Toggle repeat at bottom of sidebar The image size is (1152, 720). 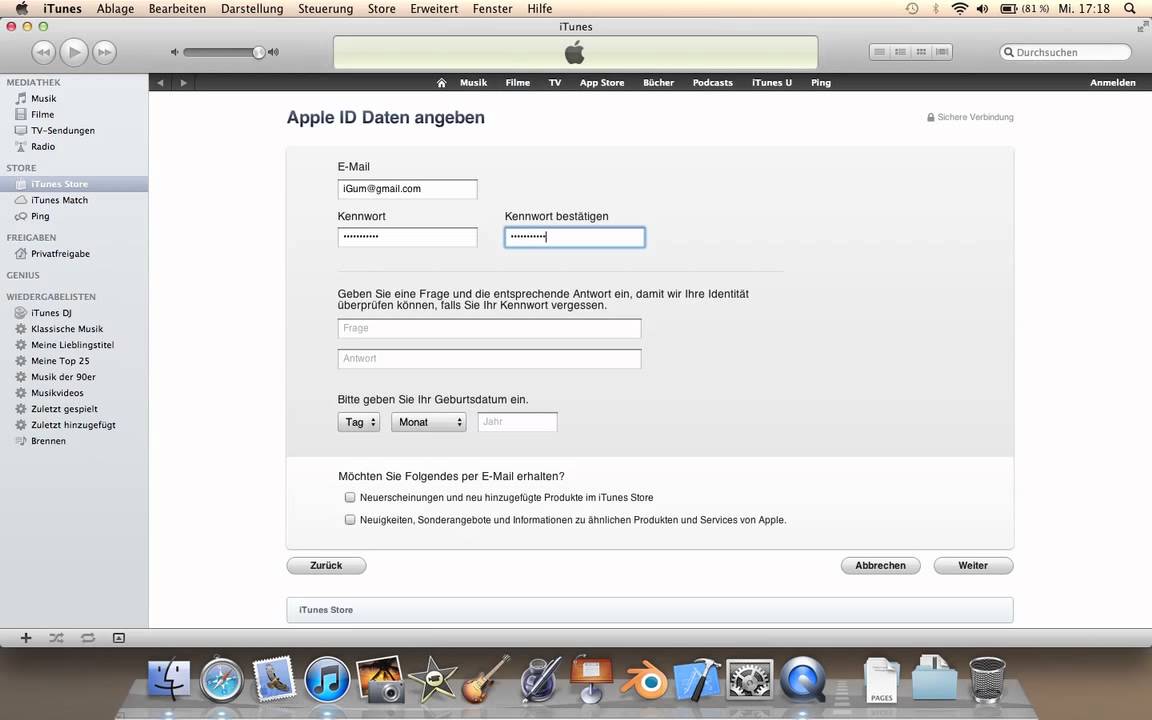click(88, 638)
